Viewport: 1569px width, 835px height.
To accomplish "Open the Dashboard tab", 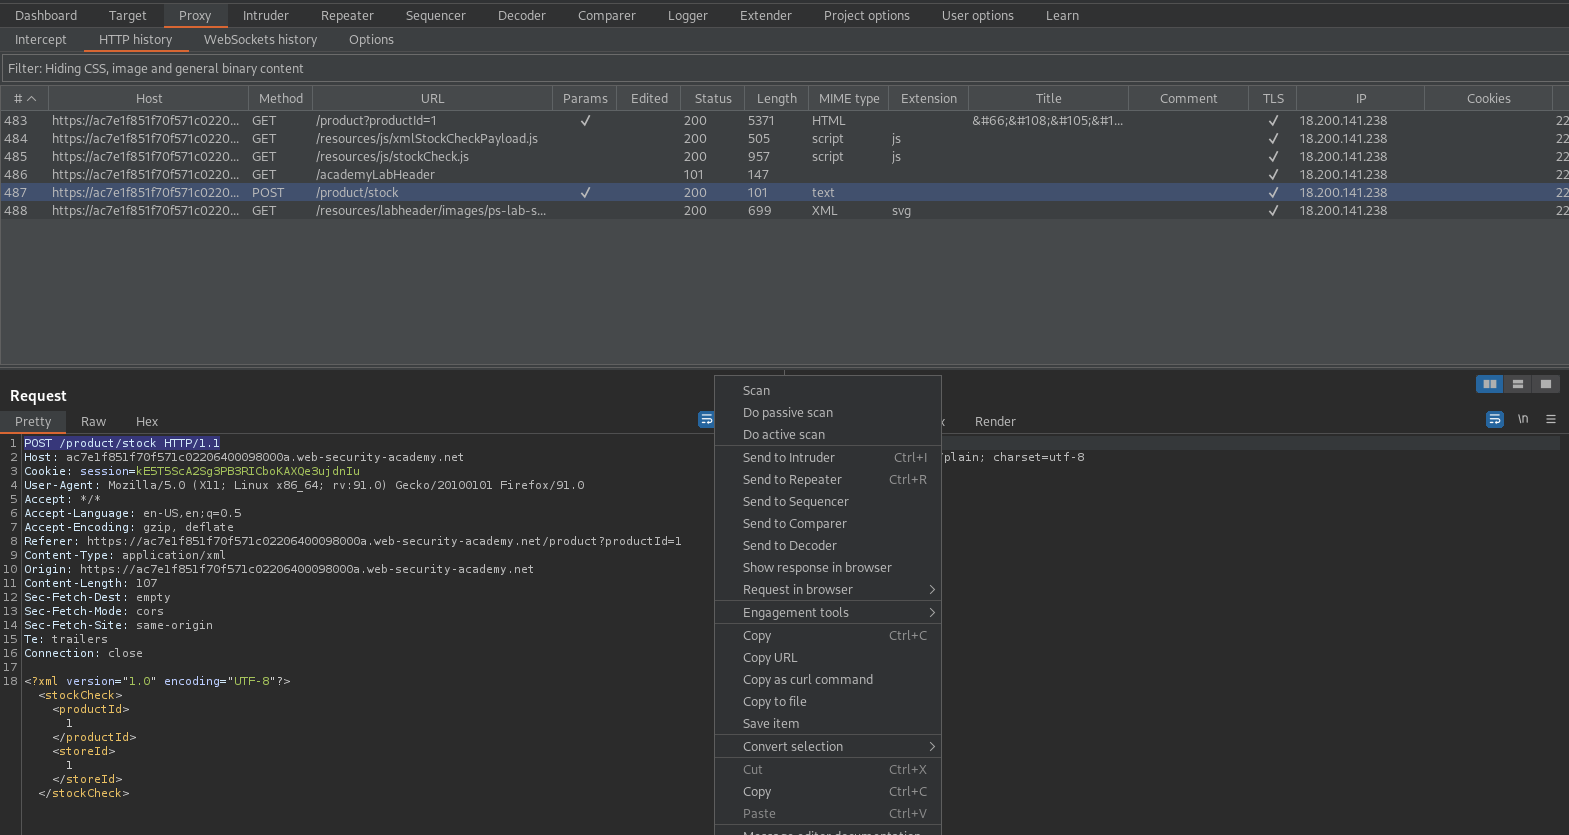I will pyautogui.click(x=46, y=15).
